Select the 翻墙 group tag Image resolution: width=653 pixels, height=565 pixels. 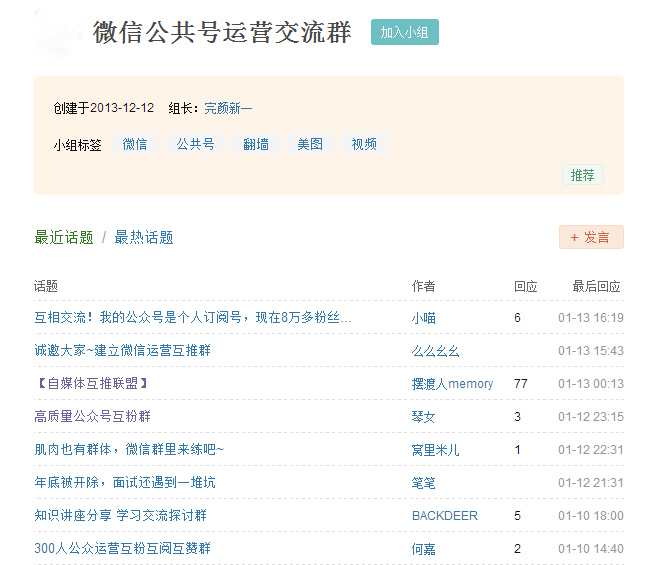pyautogui.click(x=256, y=144)
